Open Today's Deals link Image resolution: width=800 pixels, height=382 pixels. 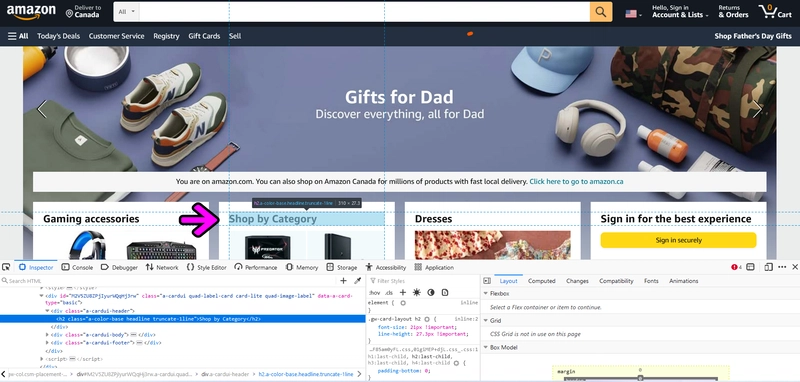coord(58,36)
